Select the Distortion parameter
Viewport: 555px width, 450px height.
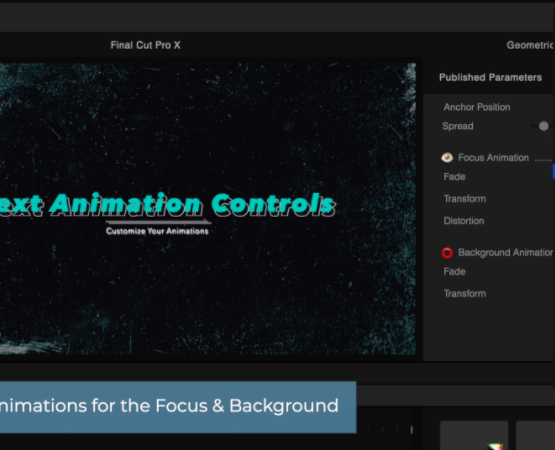tap(464, 221)
